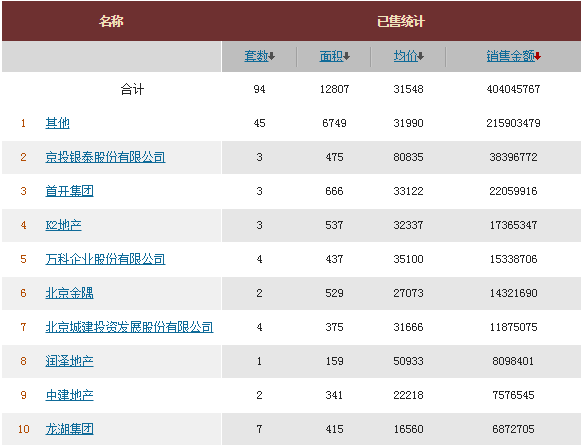
Task: Click the sort arrow next to 均价
Action: pos(421,56)
